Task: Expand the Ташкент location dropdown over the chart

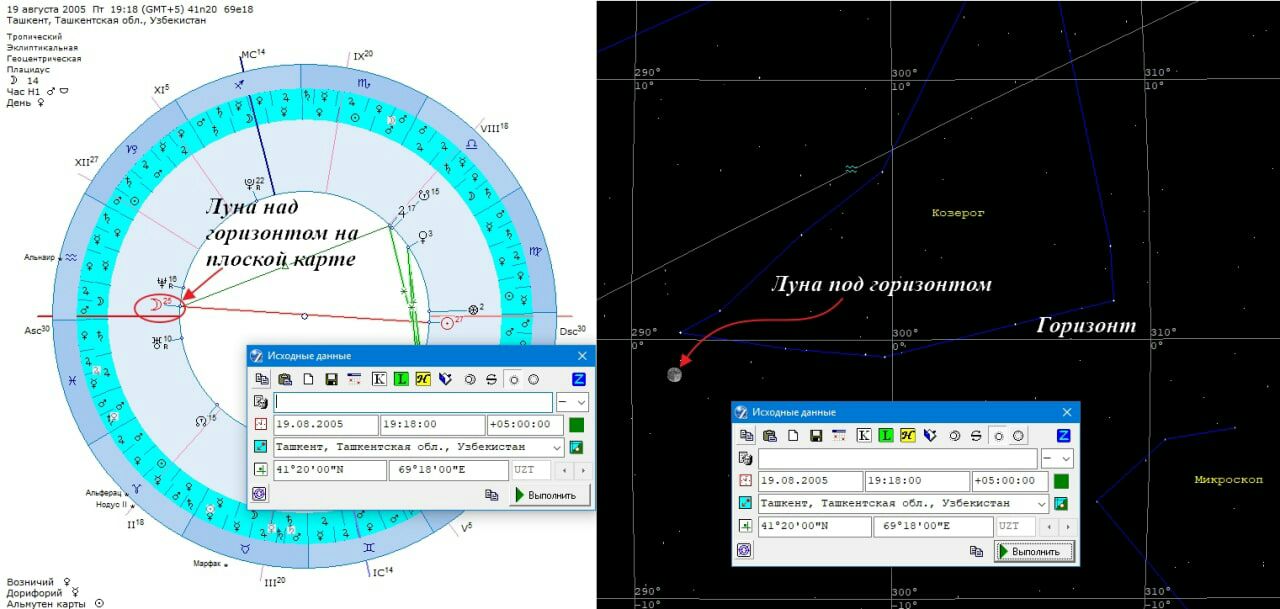Action: 556,447
